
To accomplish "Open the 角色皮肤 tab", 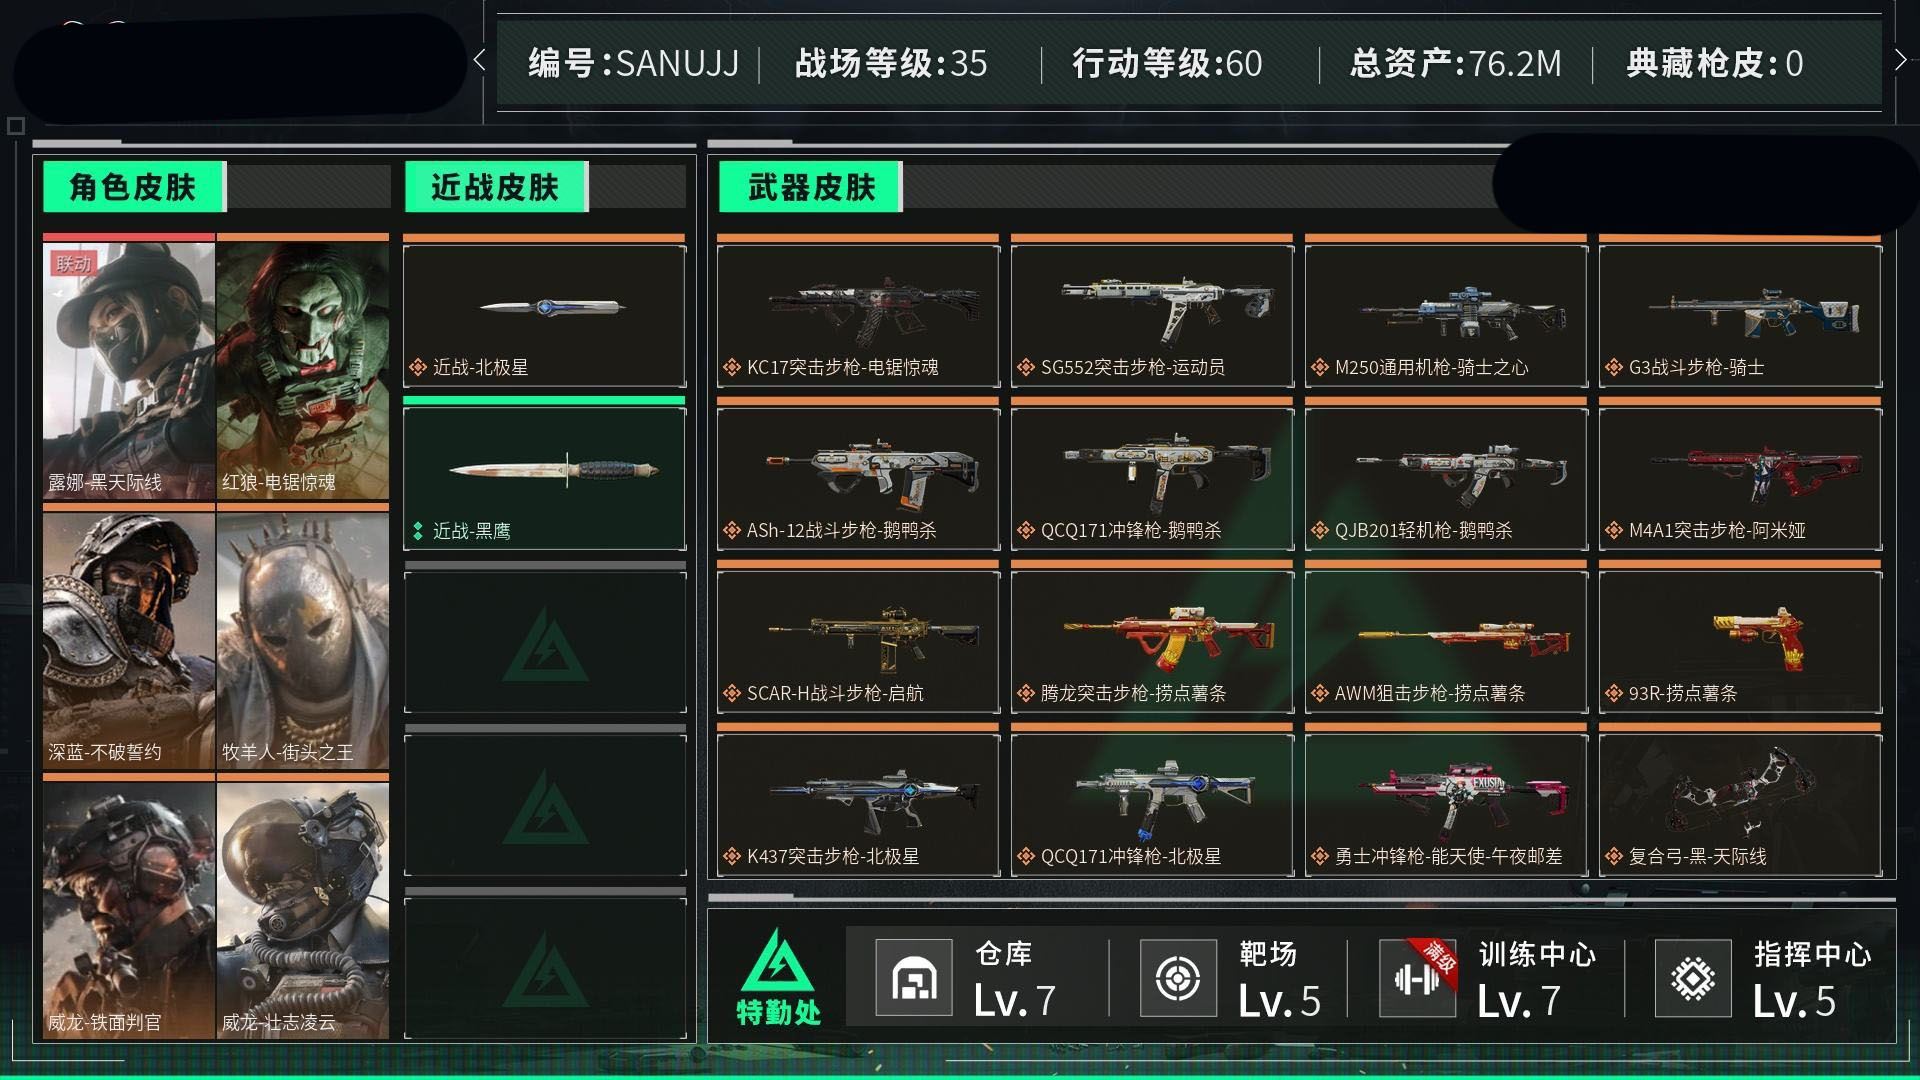I will [134, 187].
